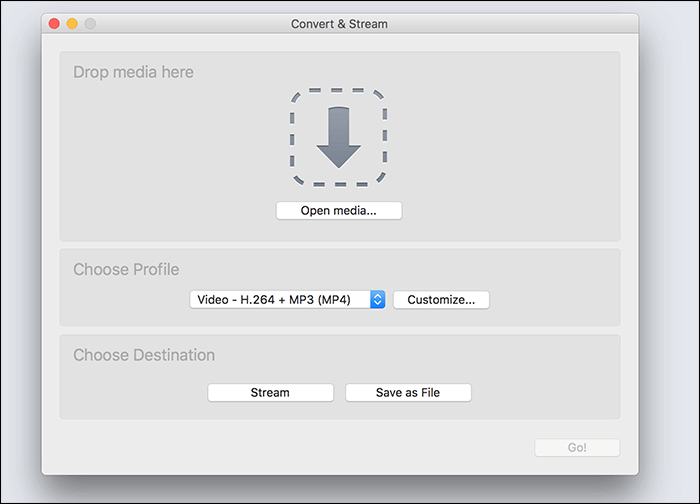Screen dimensions: 700x504
Task: Click the Convert & Stream title bar text
Action: 339,23
